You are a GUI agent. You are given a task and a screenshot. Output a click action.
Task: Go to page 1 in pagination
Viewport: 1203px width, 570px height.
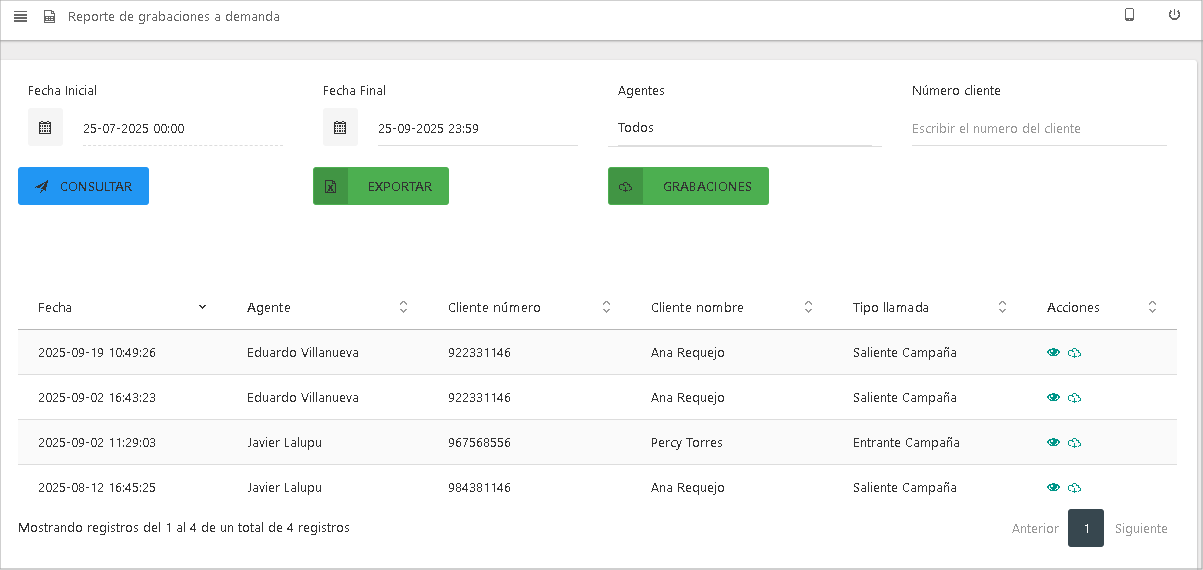tap(1085, 528)
